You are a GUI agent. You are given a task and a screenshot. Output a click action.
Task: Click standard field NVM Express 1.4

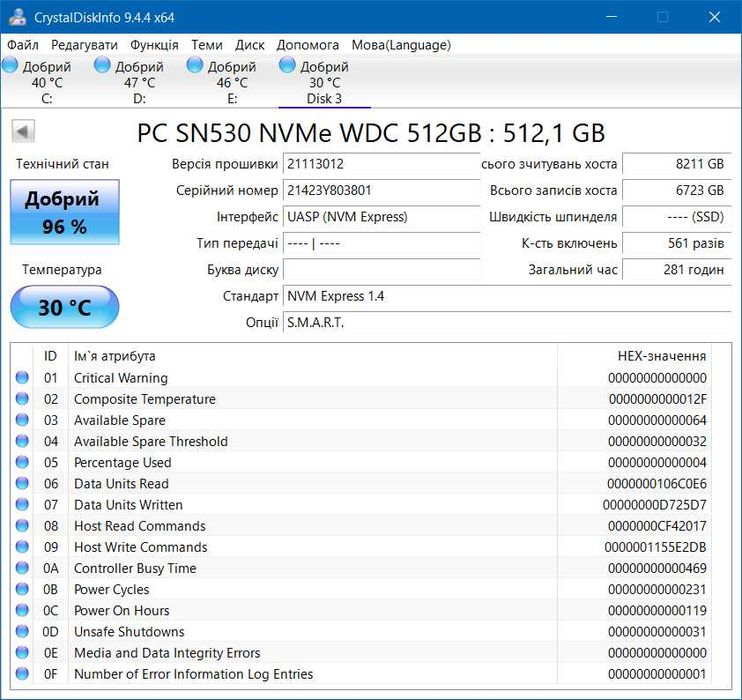[507, 296]
